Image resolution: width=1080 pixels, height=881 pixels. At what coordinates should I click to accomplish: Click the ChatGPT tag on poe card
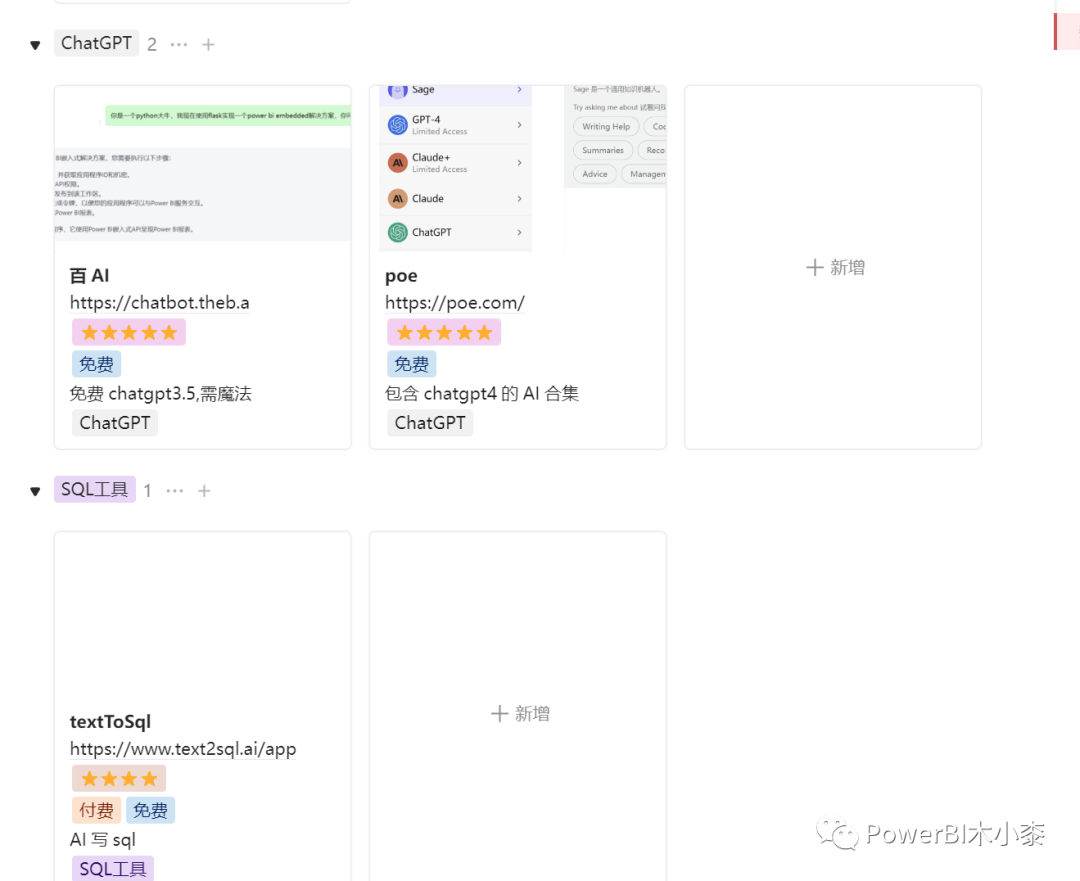click(430, 423)
